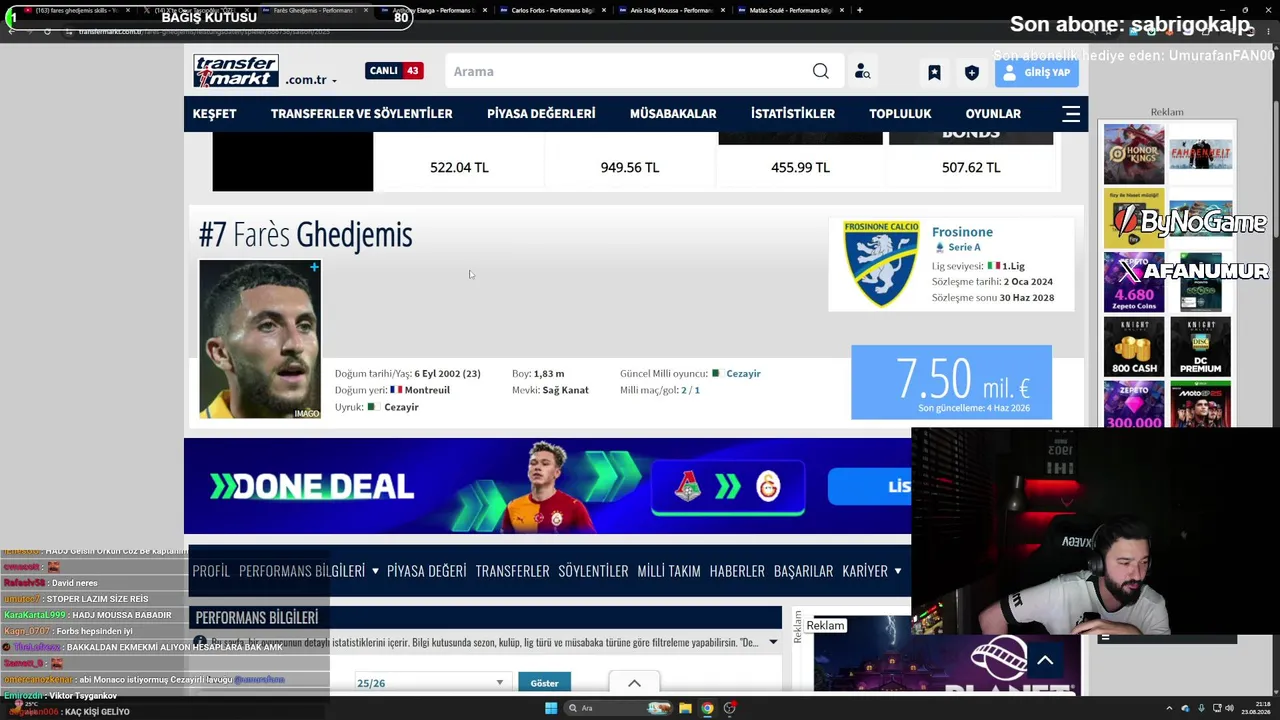1280x720 pixels.
Task: Open the Fahrenheit game ad thumbnail
Action: [x=1200, y=154]
